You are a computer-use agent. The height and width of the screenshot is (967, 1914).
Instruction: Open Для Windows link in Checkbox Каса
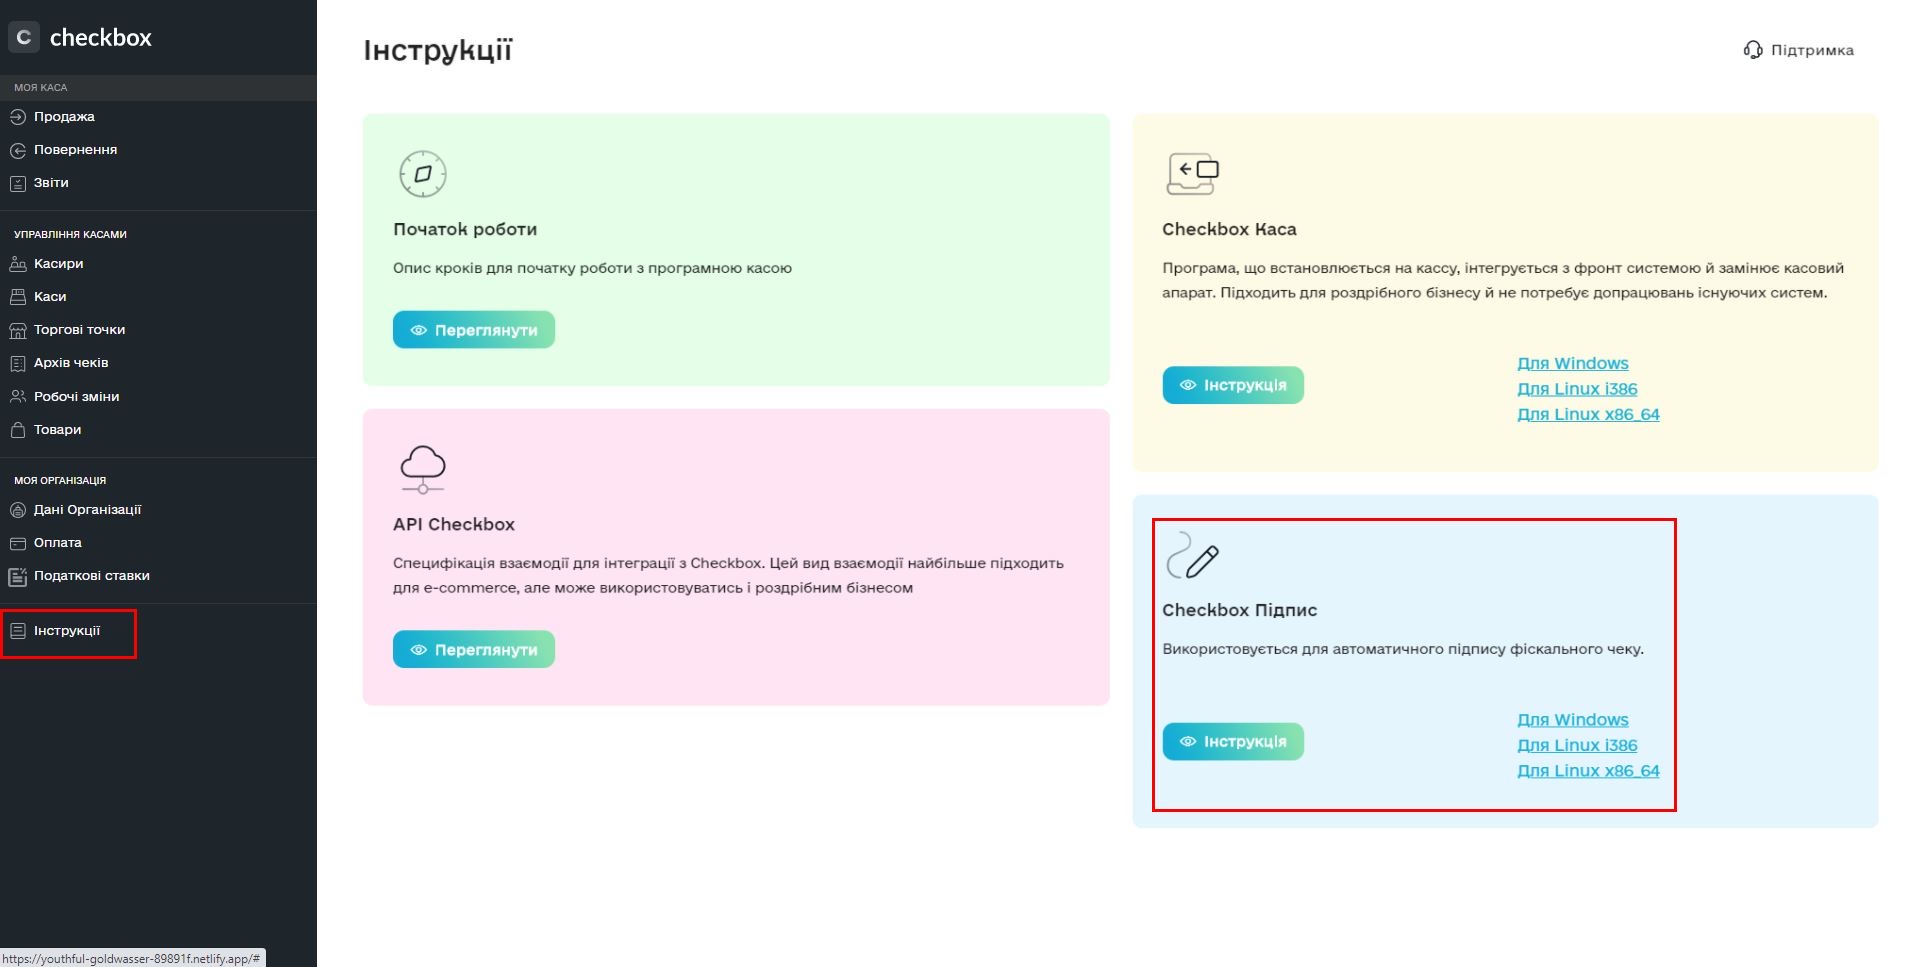point(1573,363)
